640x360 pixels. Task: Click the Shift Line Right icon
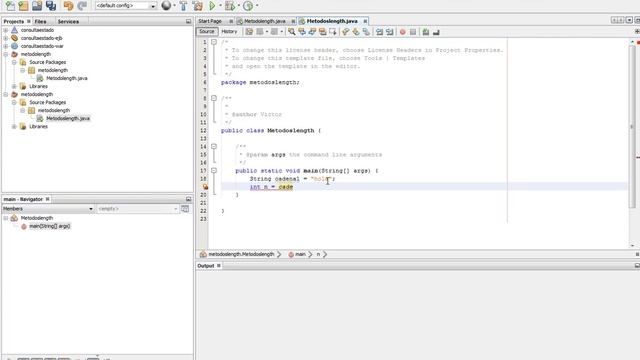point(389,32)
